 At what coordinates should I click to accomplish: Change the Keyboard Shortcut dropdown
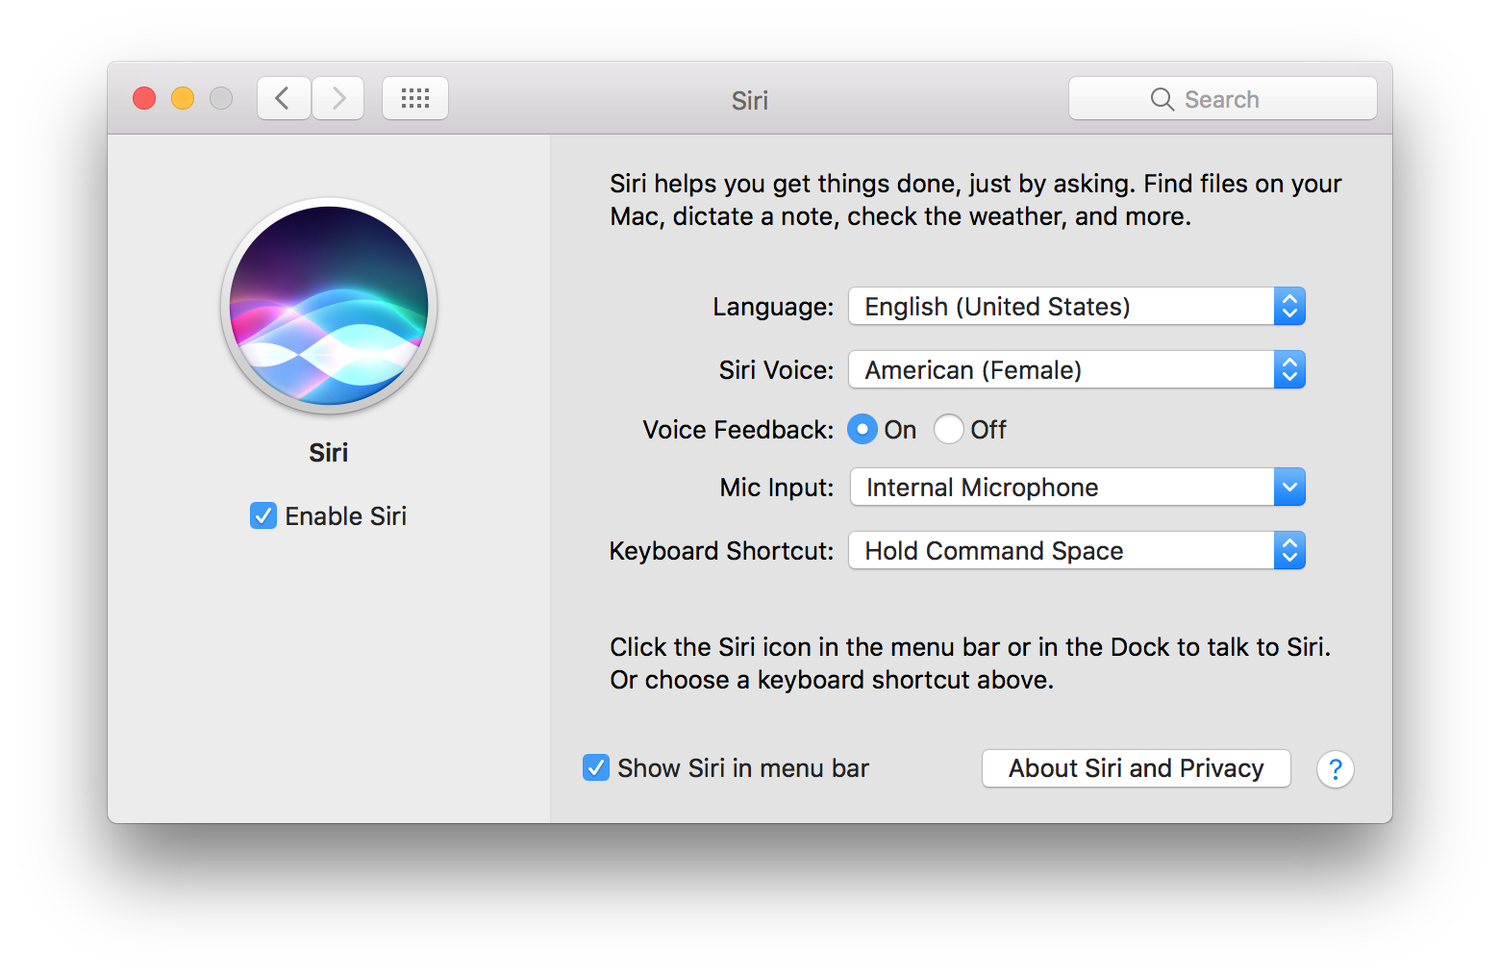1076,551
